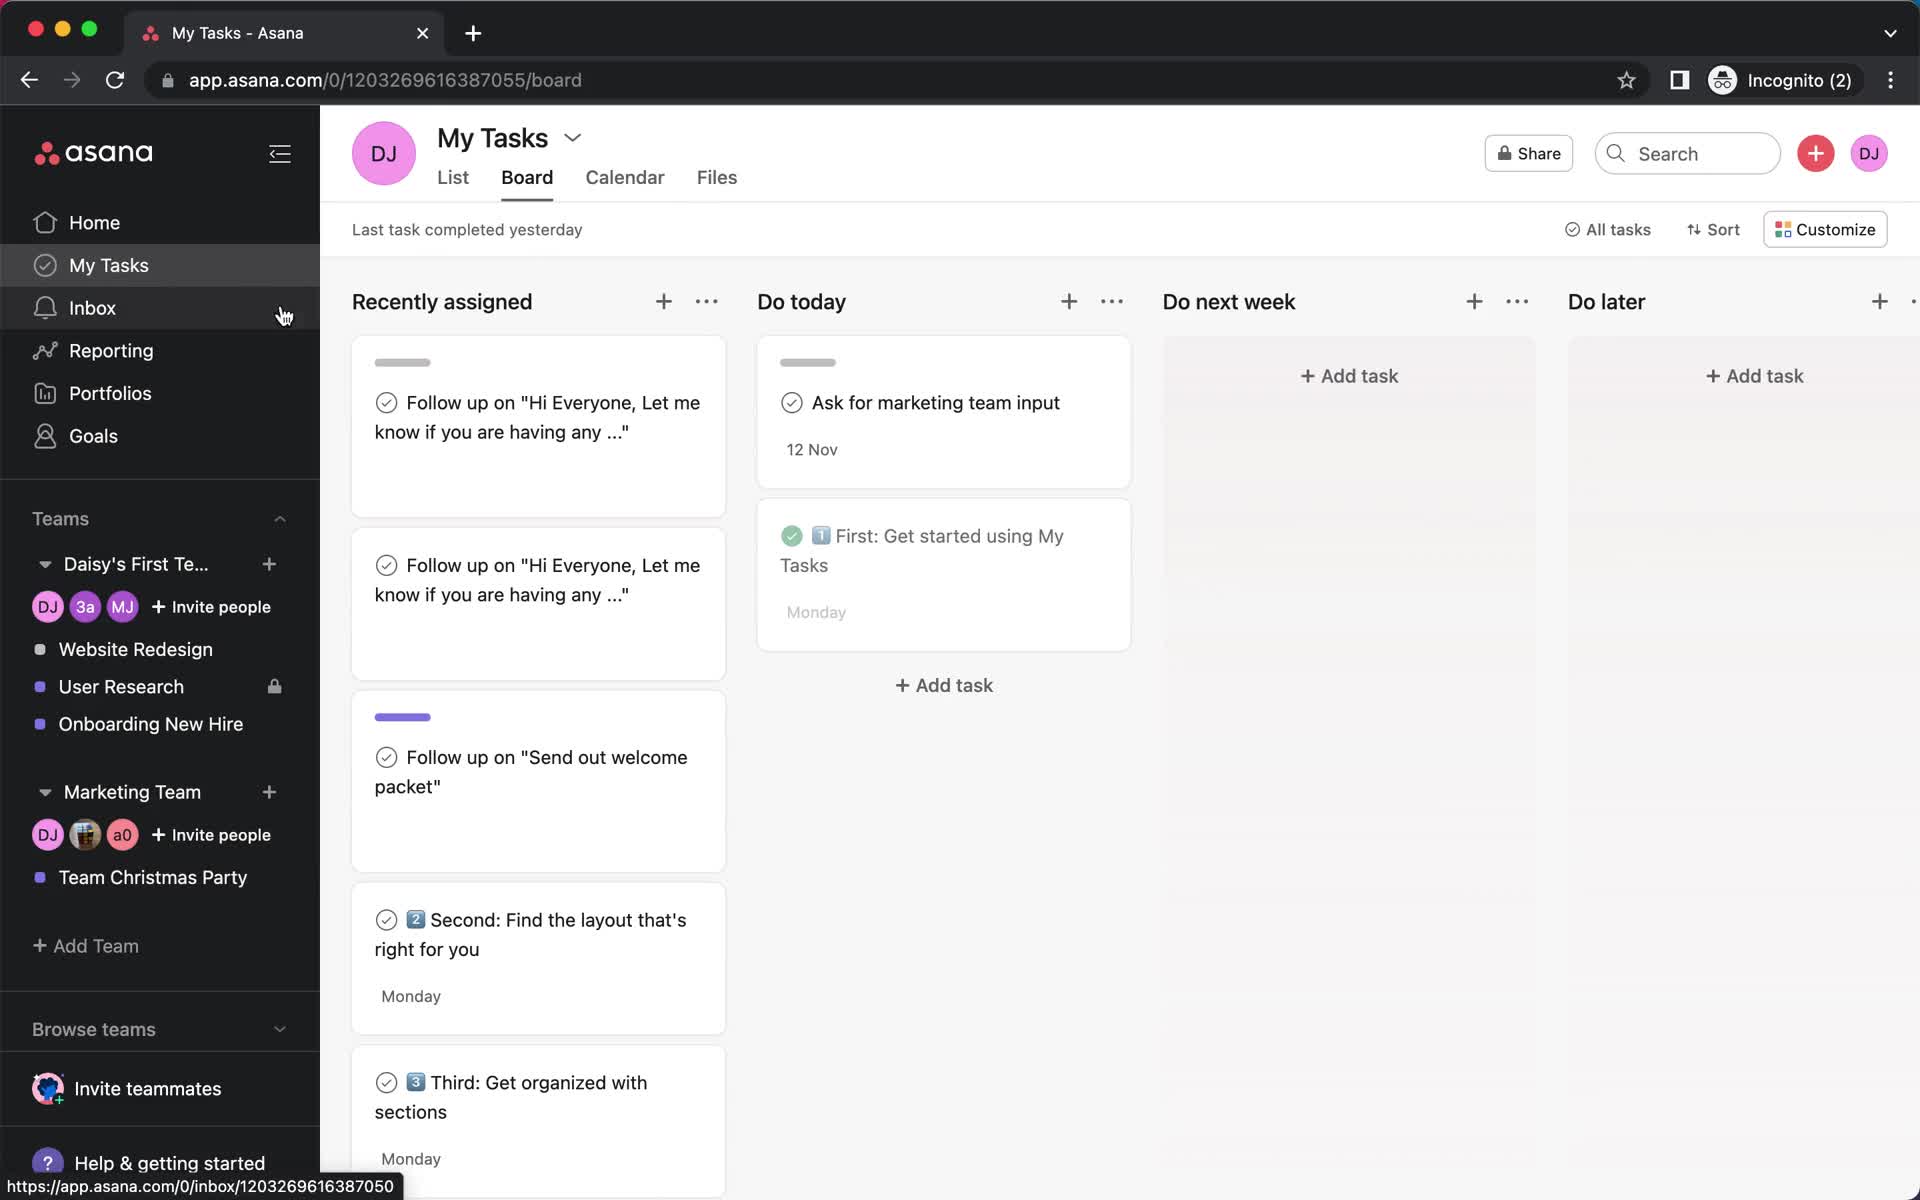
Task: Select the List tab
Action: [453, 177]
